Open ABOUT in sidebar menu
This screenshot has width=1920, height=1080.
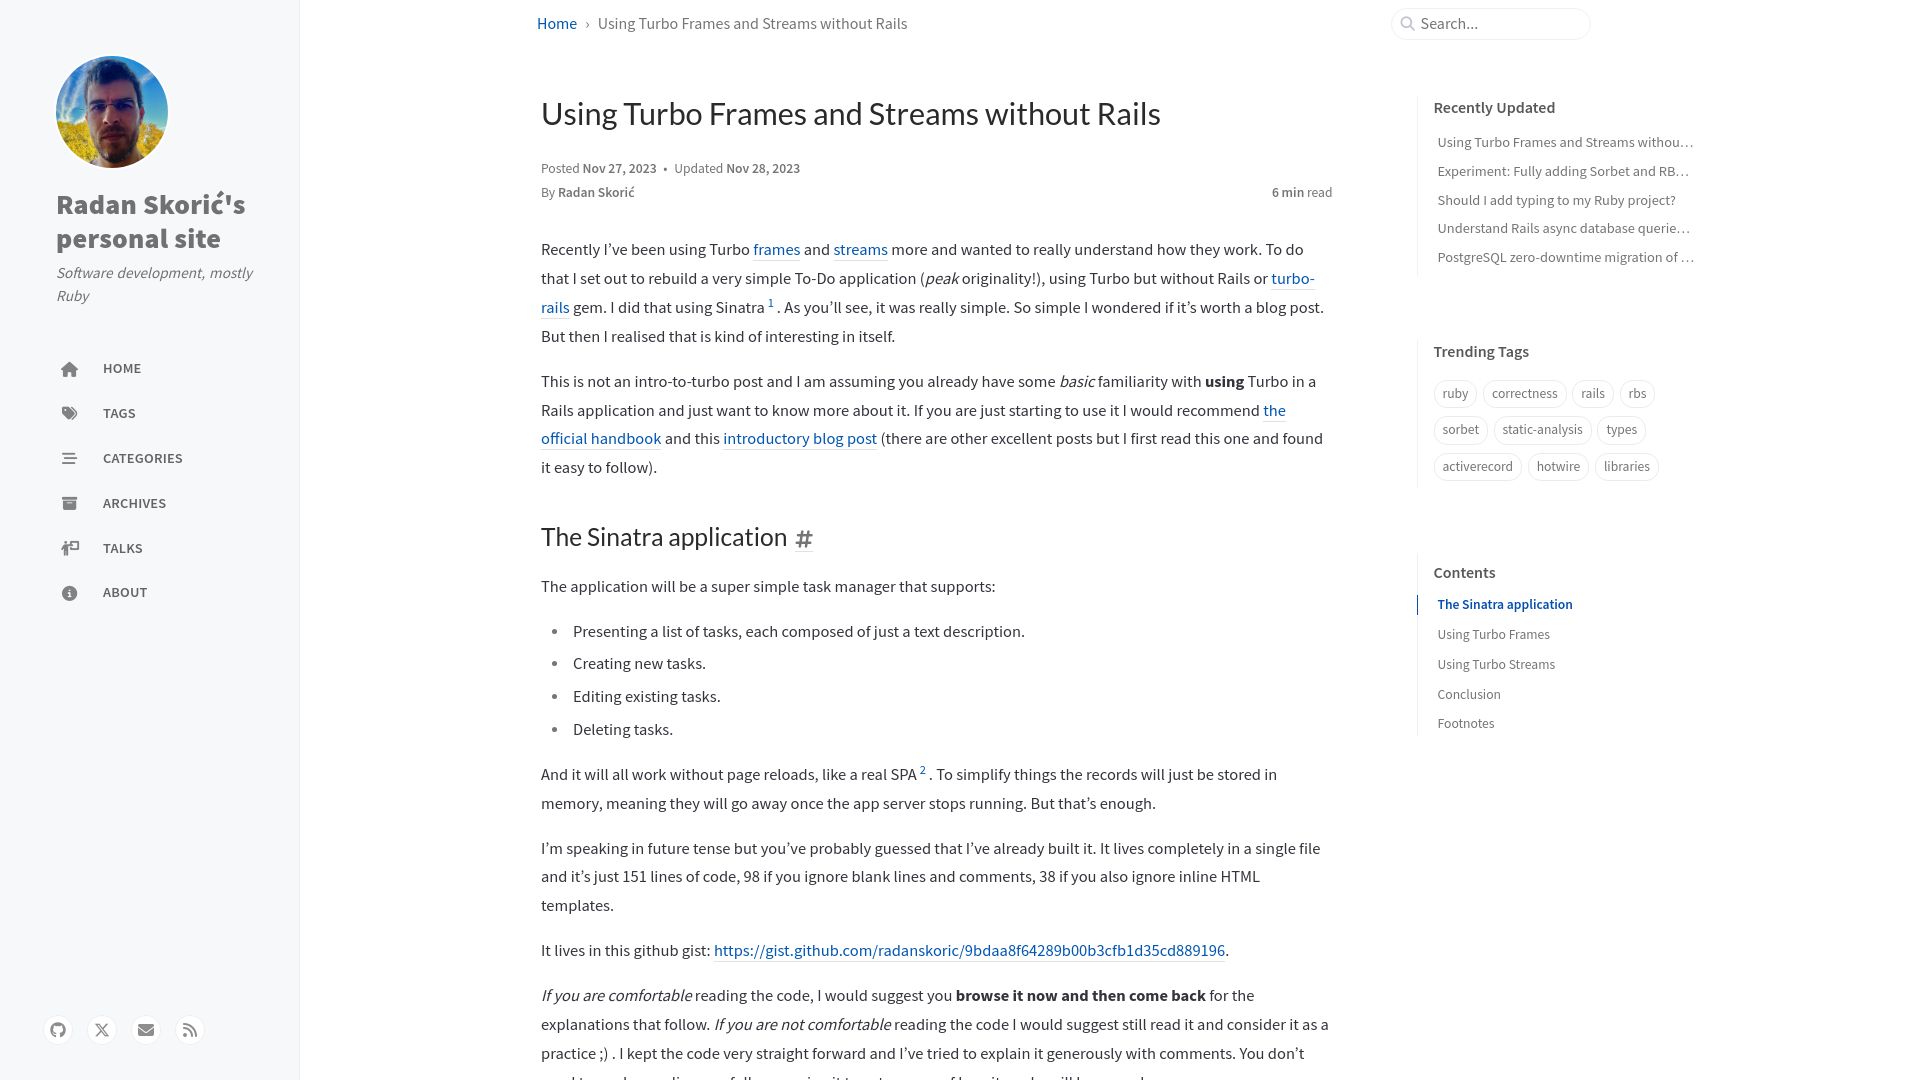coord(125,593)
